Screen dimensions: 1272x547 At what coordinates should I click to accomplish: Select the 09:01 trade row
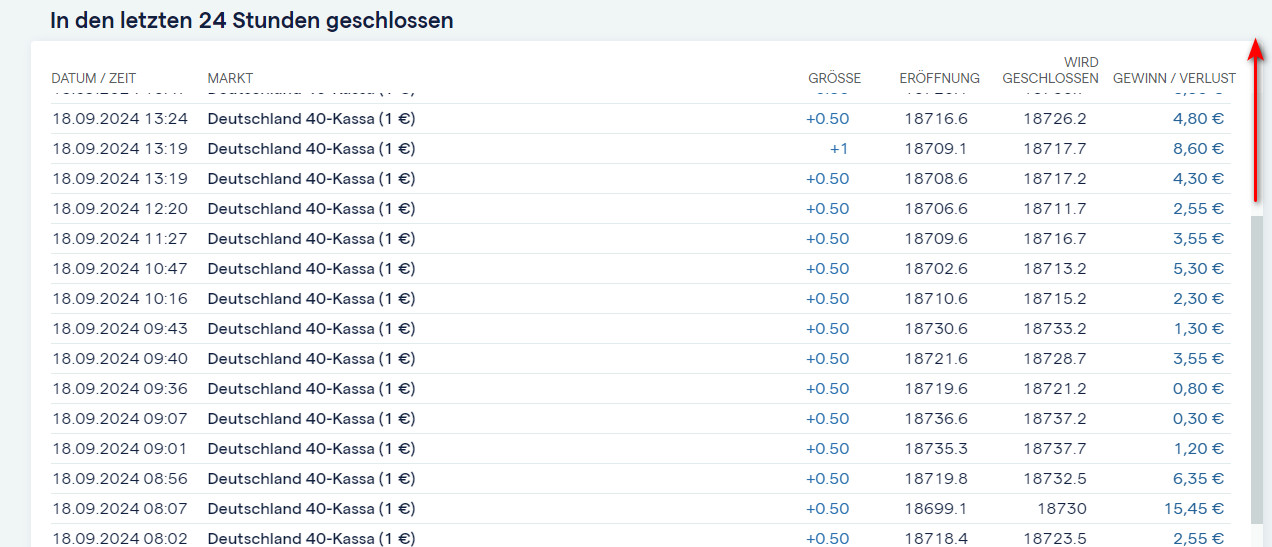pyautogui.click(x=311, y=449)
